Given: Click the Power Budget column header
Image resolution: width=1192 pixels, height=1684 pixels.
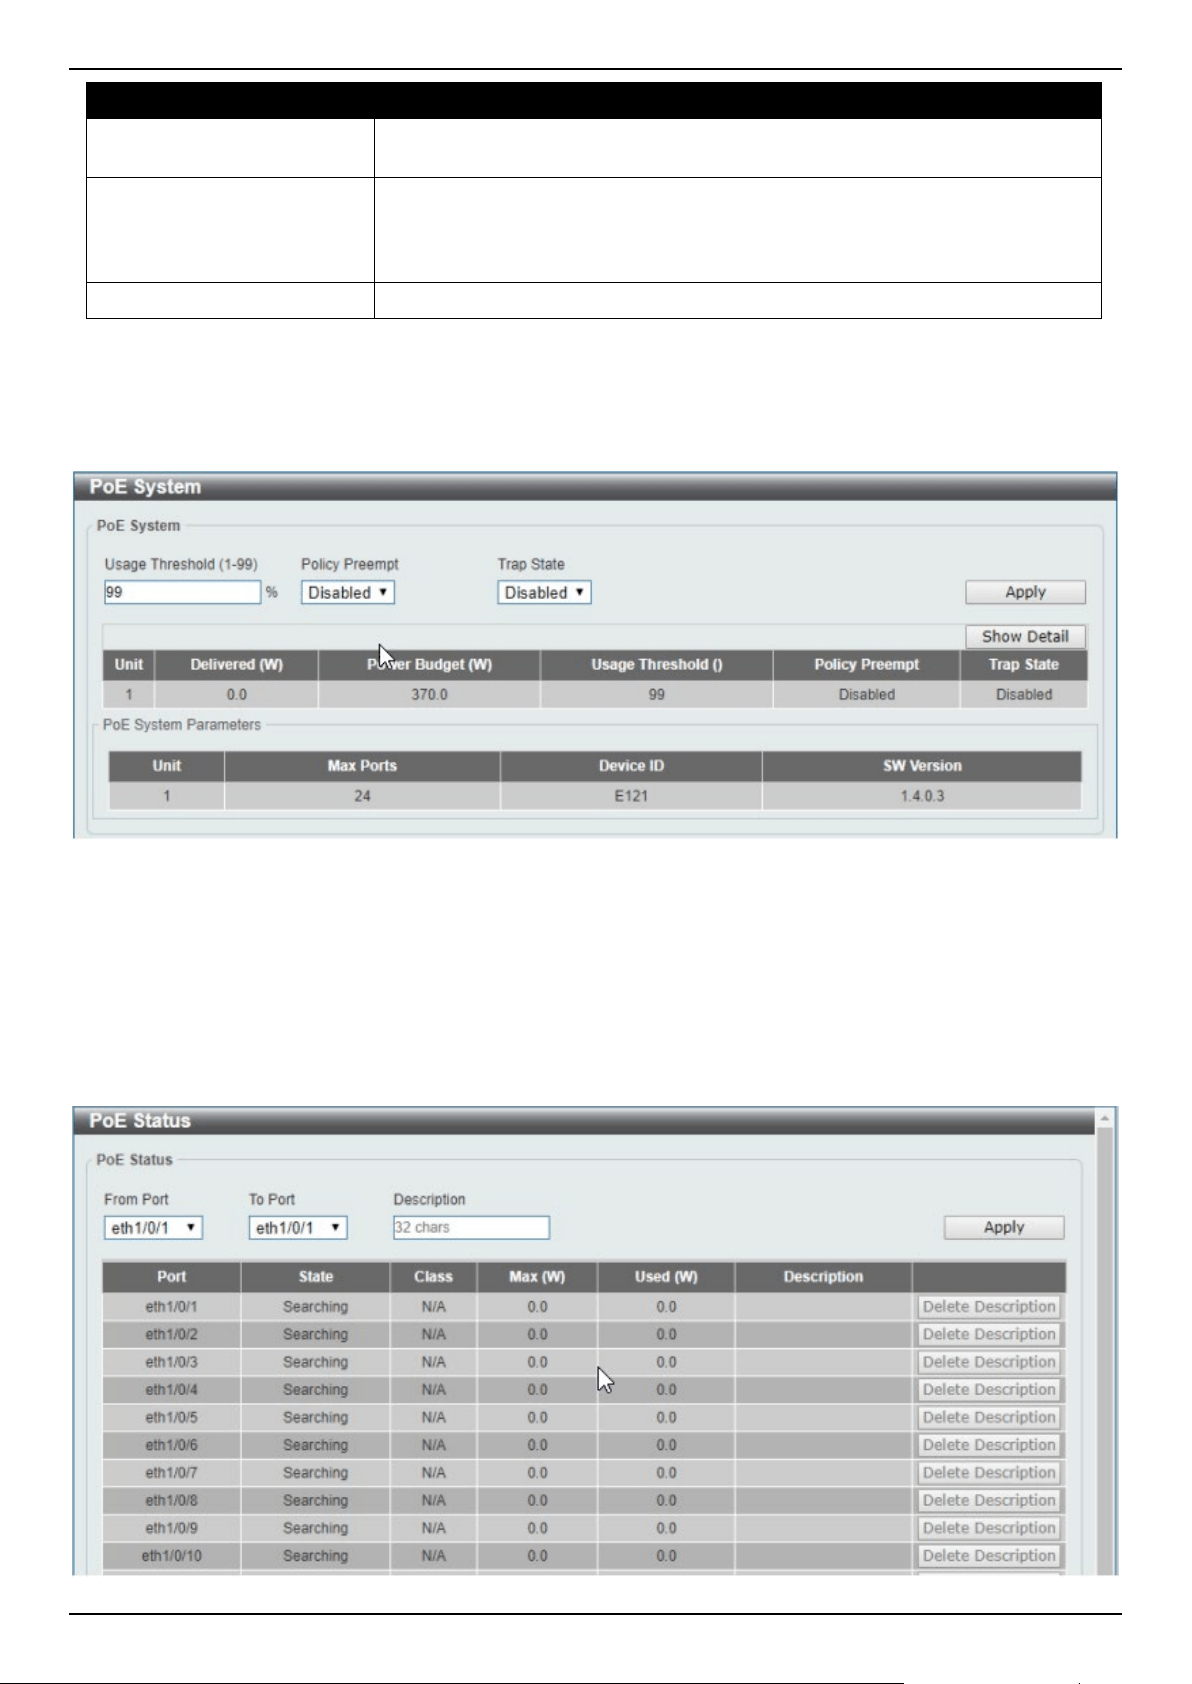Looking at the screenshot, I should [x=429, y=665].
